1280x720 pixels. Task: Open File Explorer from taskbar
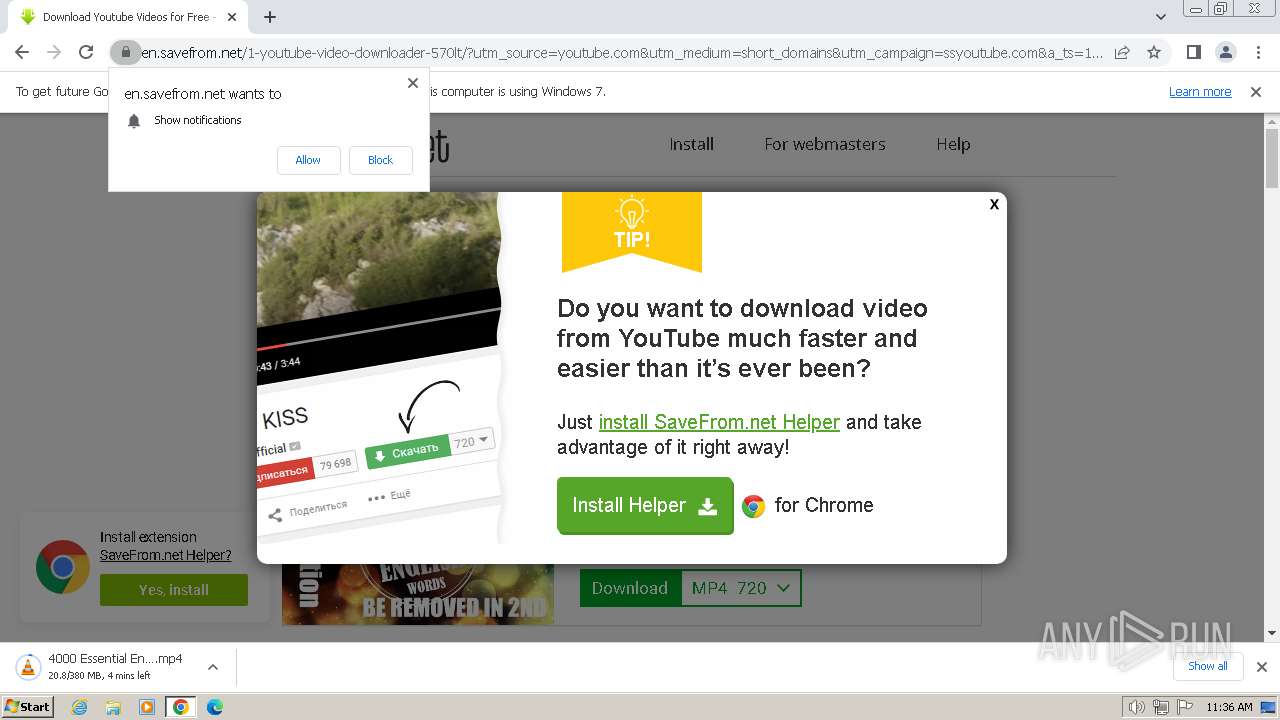pos(113,707)
